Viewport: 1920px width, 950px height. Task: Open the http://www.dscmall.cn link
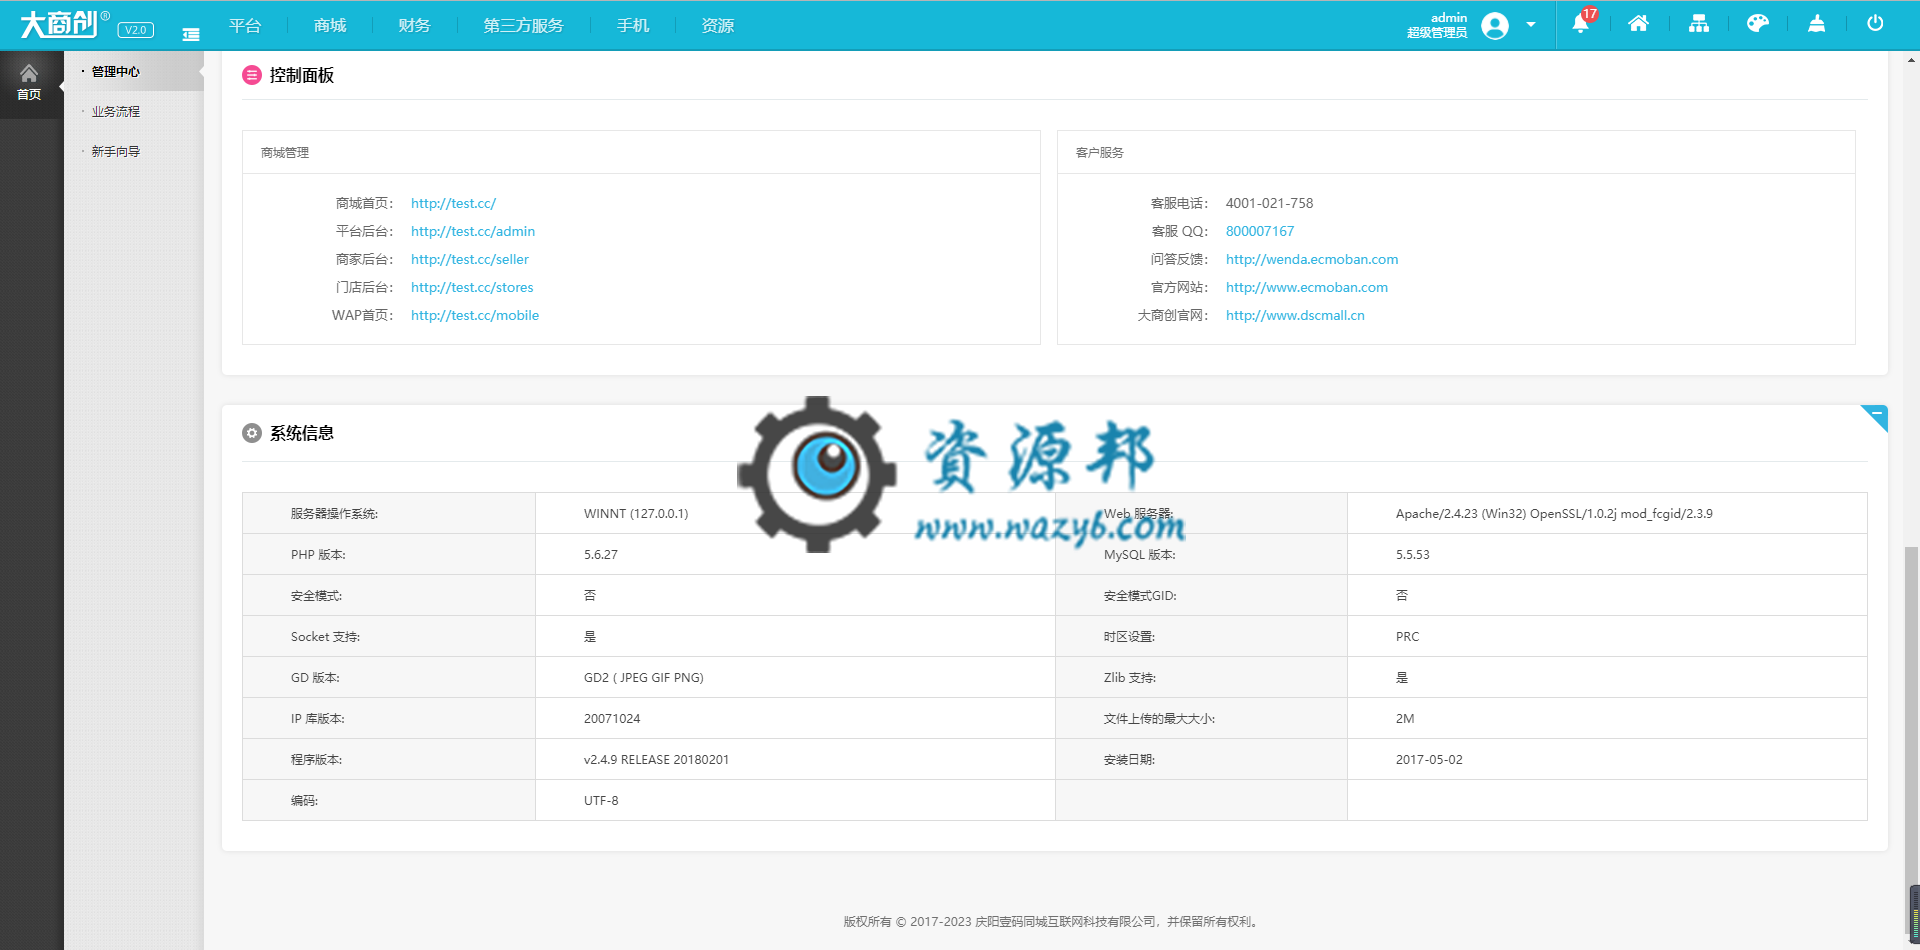click(1295, 315)
